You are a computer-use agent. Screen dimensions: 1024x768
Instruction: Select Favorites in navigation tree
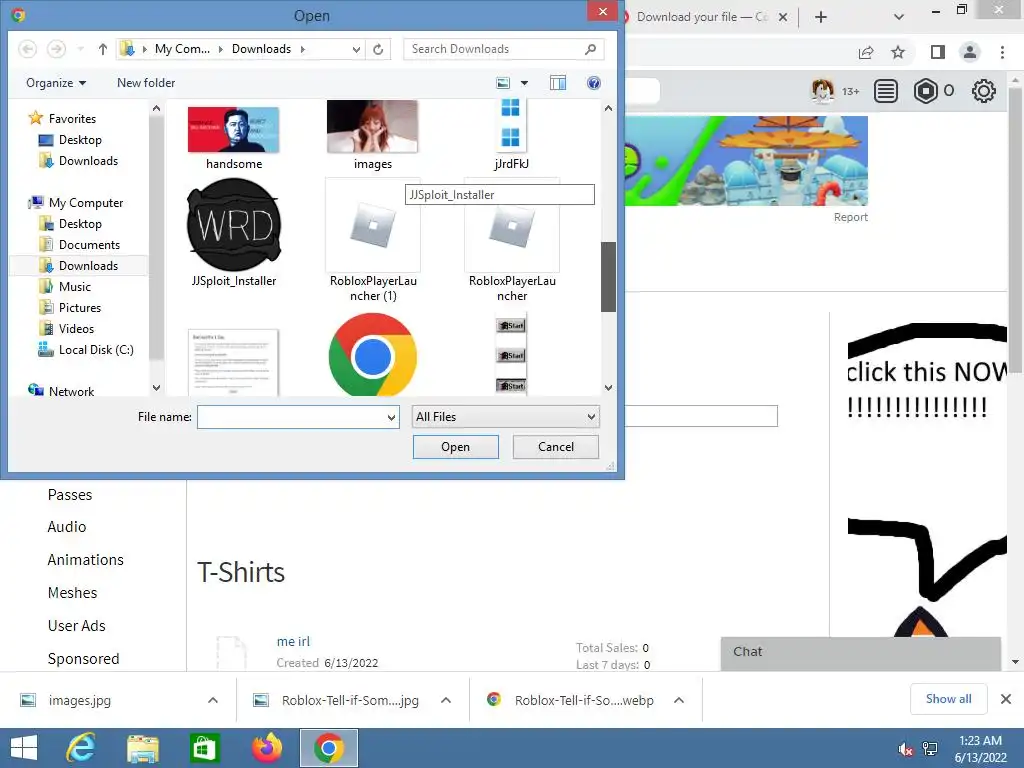pyautogui.click(x=62, y=119)
